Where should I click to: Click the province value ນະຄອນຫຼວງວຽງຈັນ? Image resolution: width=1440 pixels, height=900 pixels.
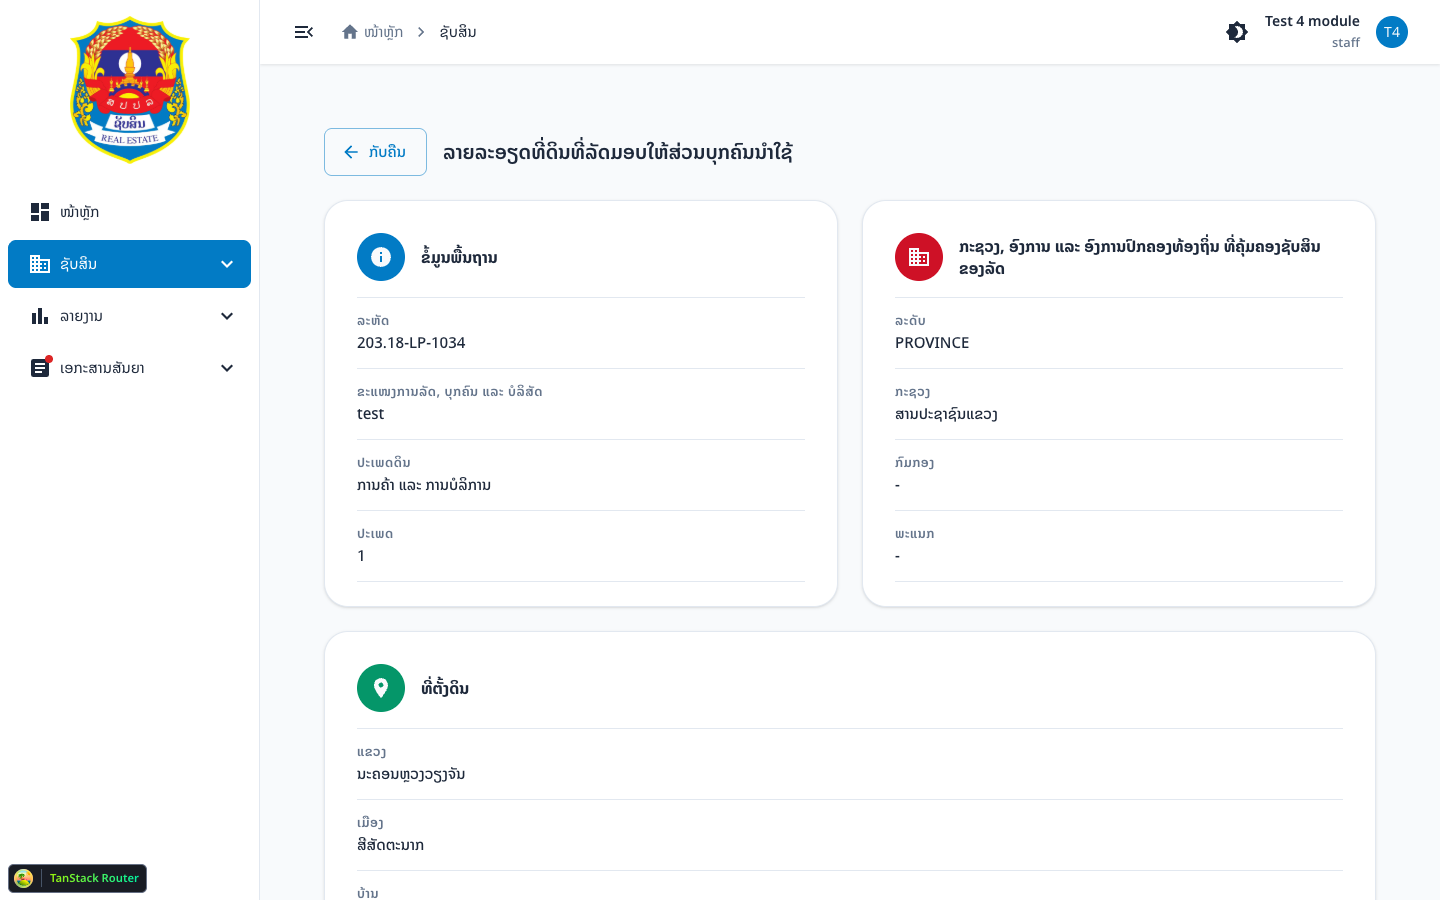[411, 774]
